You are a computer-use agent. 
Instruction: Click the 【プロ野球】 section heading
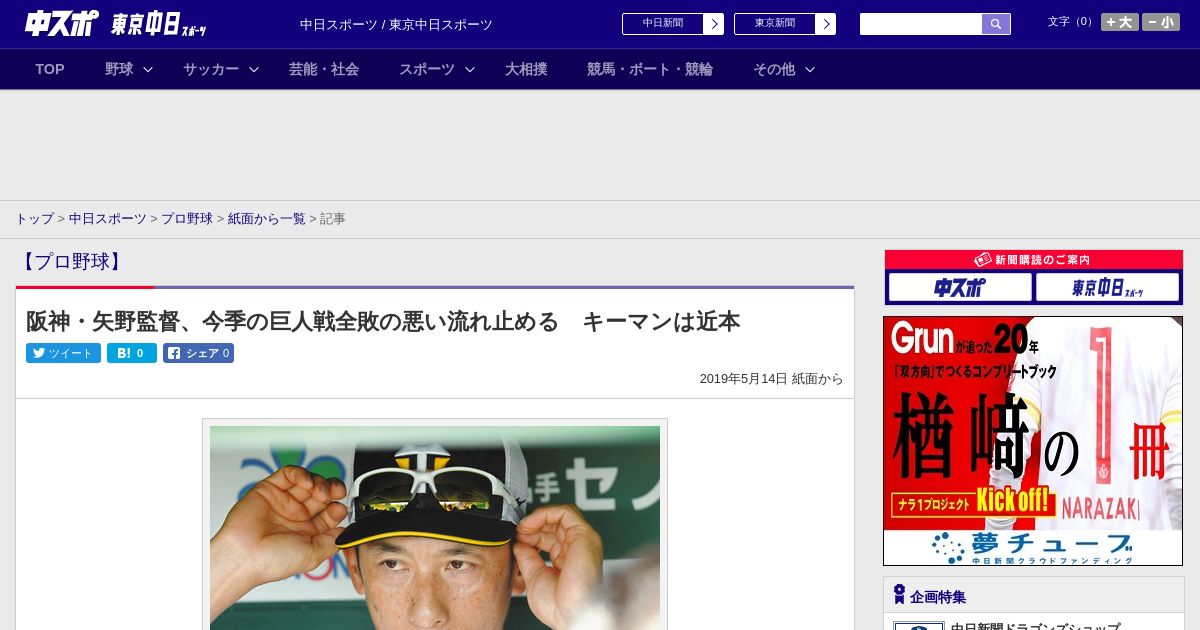(x=72, y=262)
